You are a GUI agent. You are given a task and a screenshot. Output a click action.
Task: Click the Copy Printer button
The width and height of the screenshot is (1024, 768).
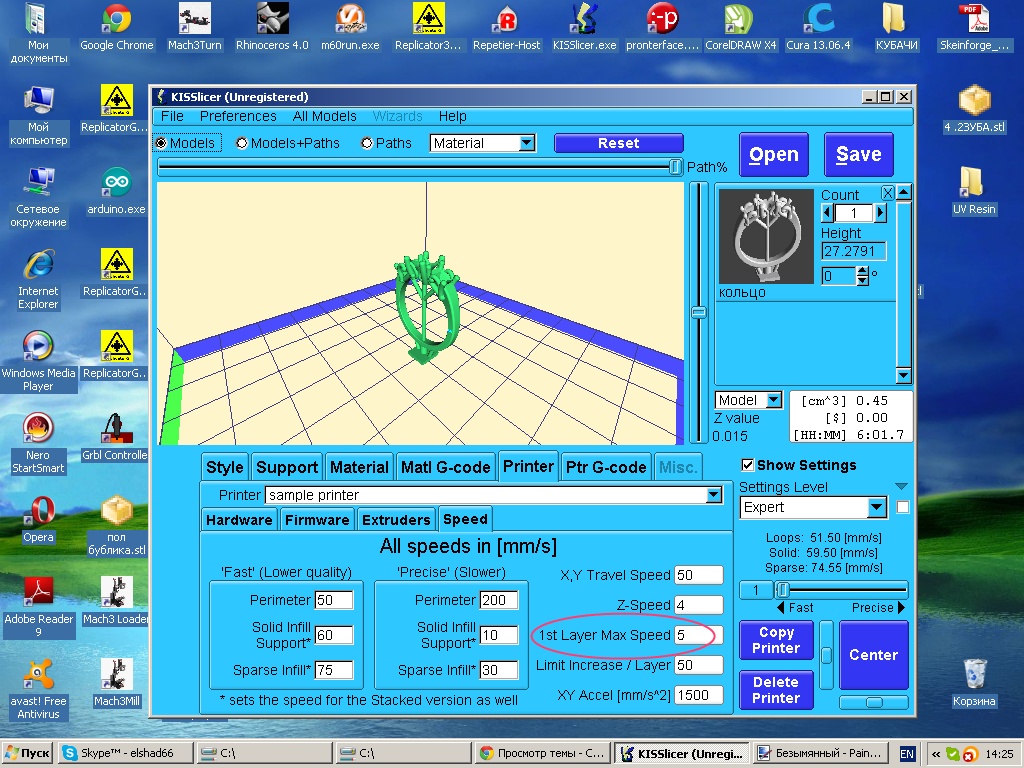pos(776,640)
